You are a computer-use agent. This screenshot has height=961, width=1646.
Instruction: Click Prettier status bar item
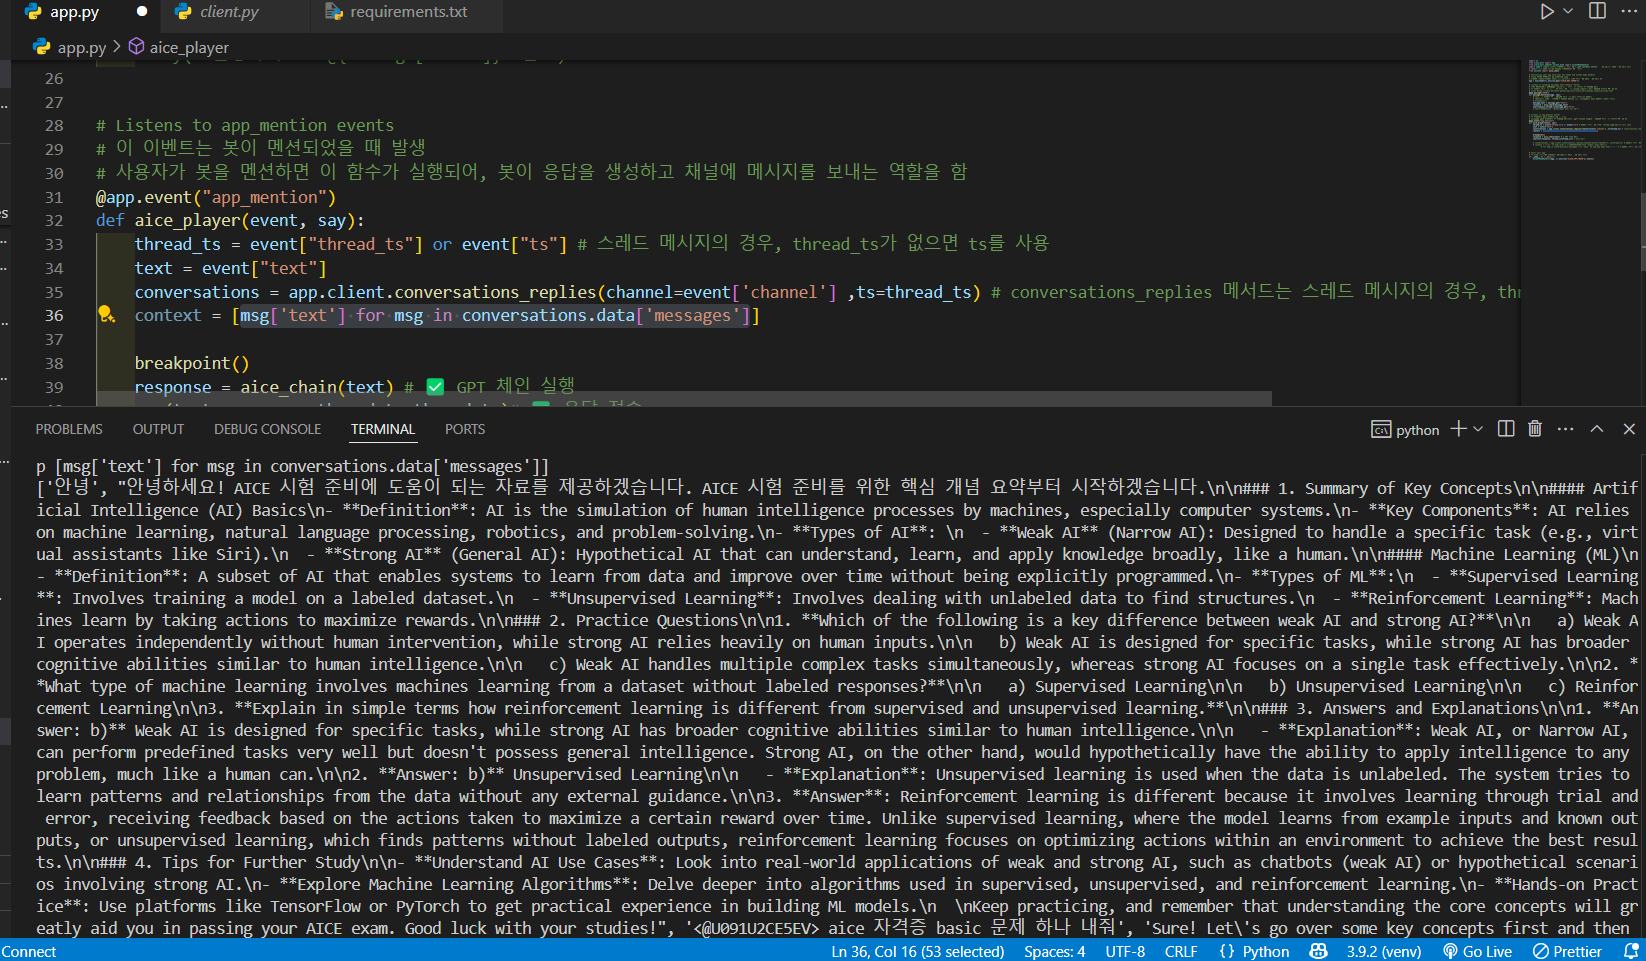click(1567, 951)
